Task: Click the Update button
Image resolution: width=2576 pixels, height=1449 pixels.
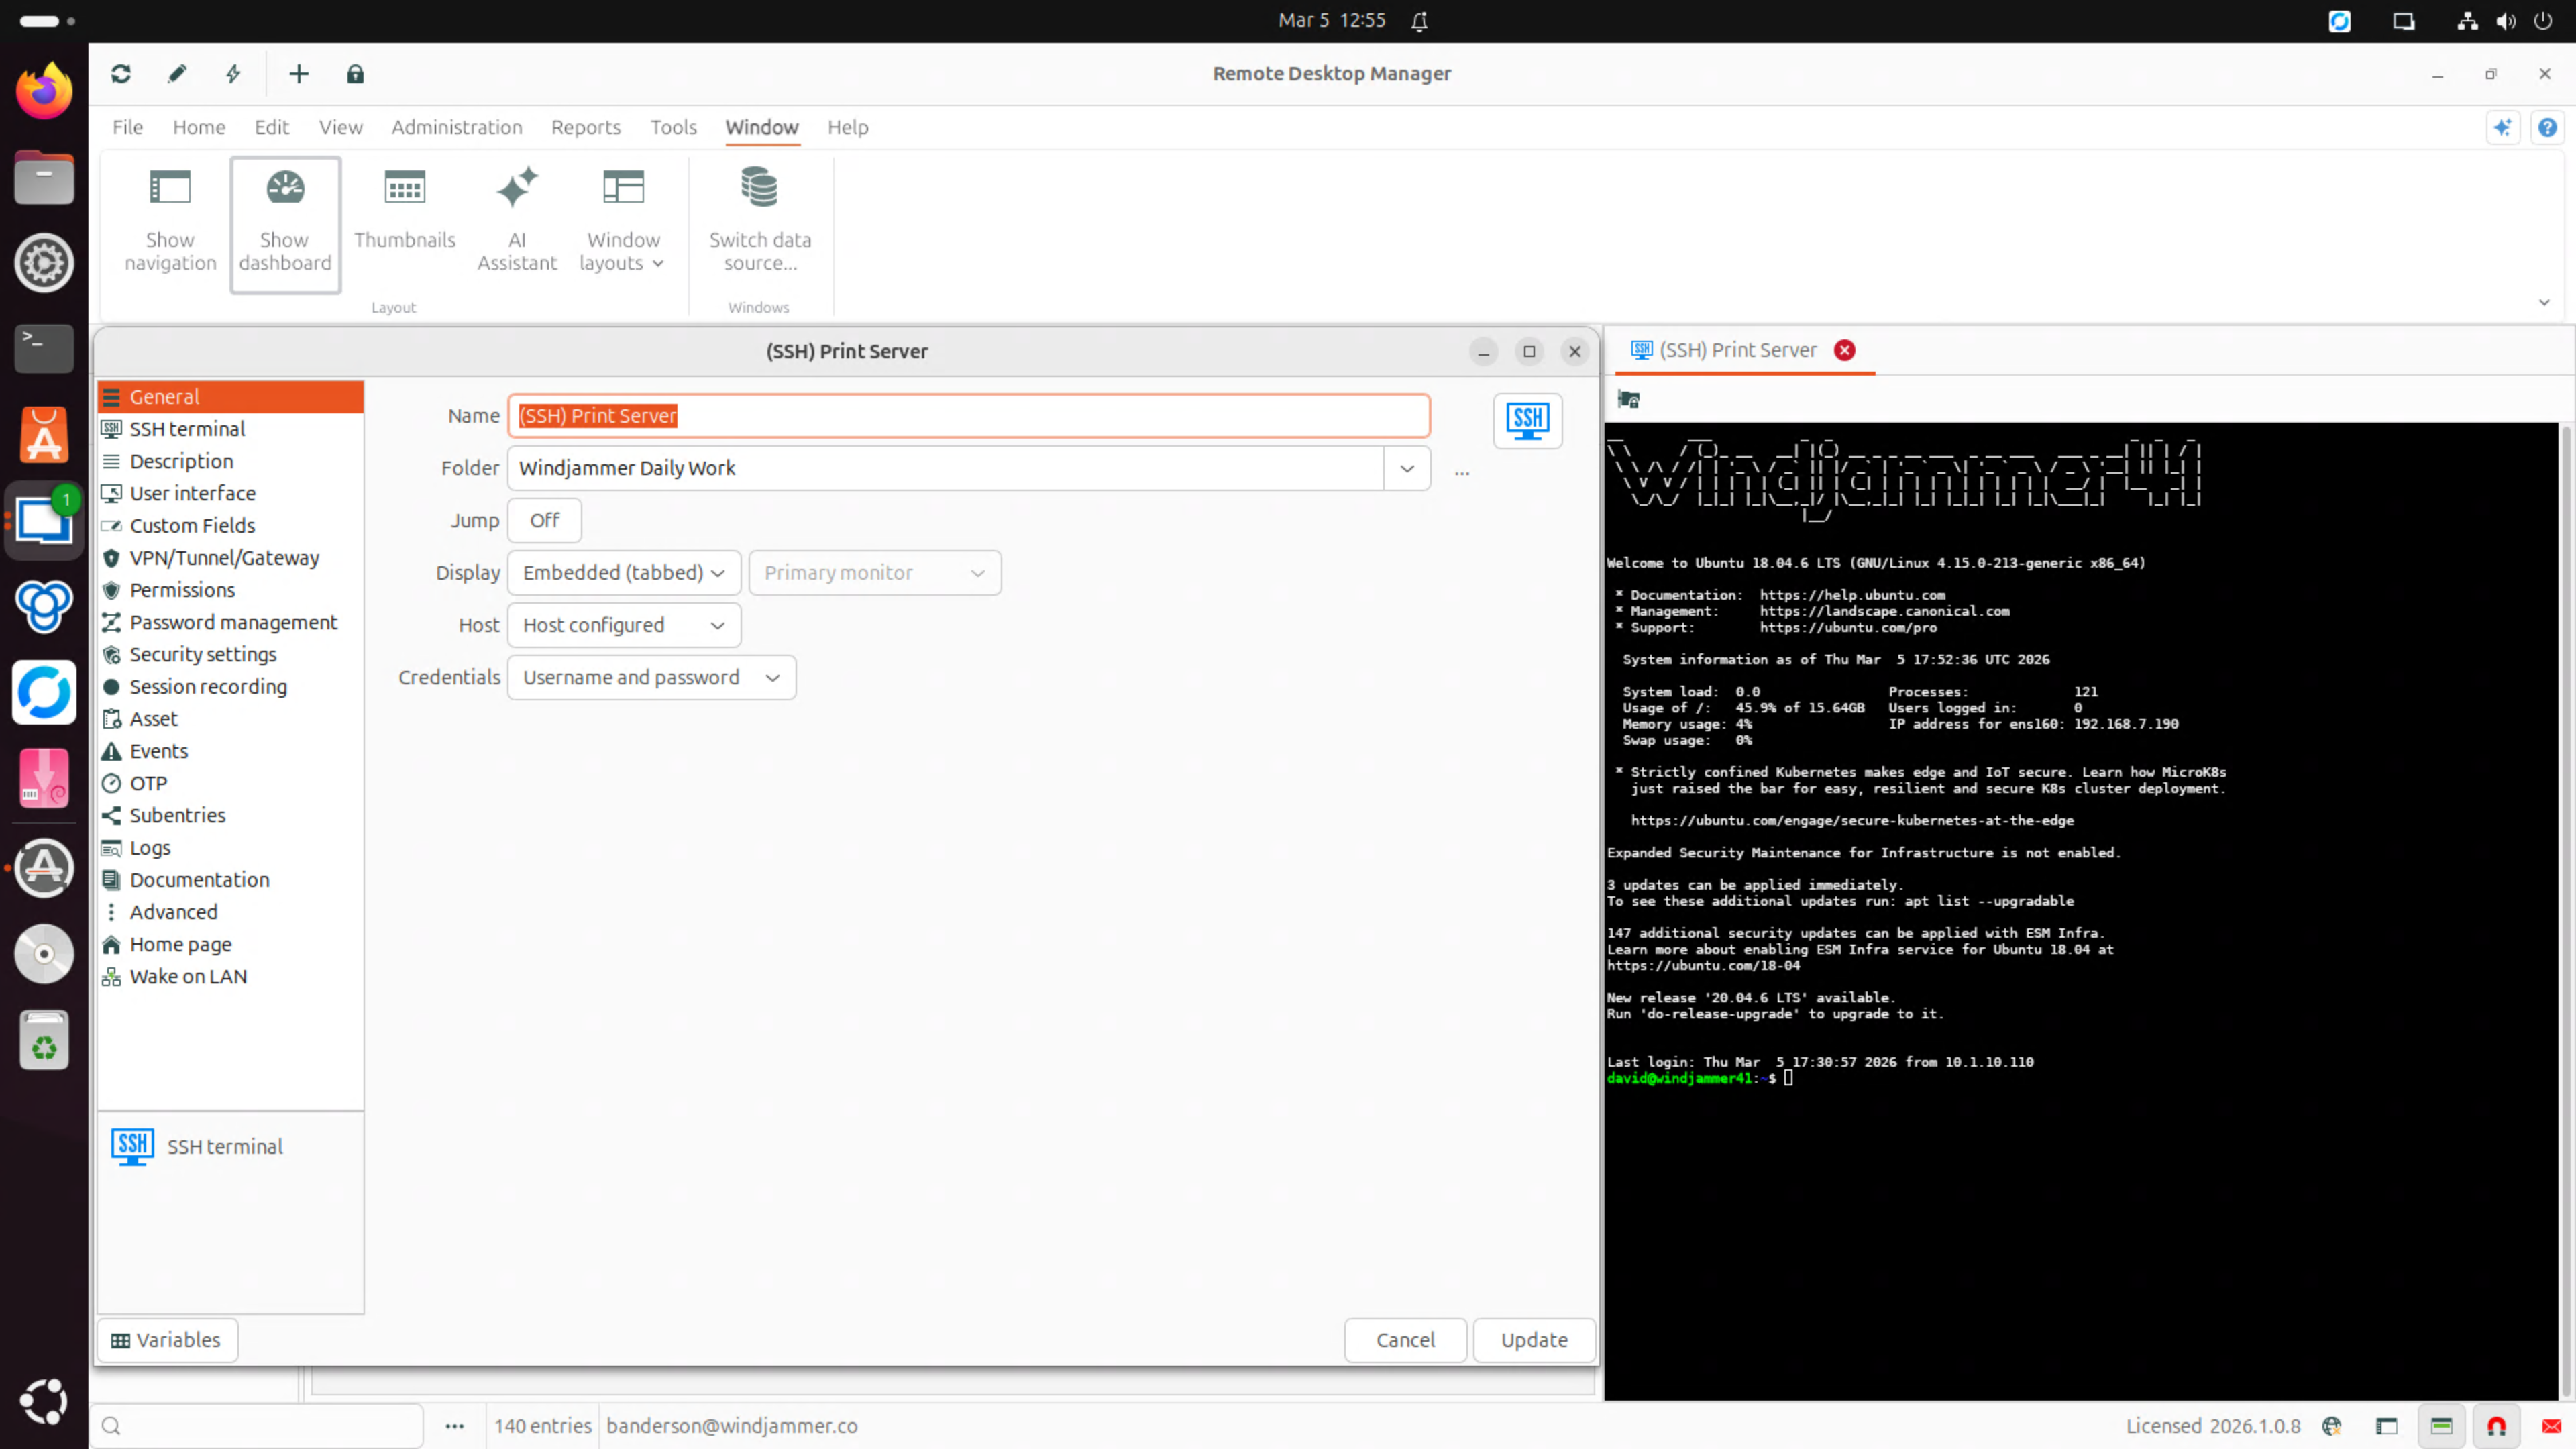Action: click(1533, 1340)
